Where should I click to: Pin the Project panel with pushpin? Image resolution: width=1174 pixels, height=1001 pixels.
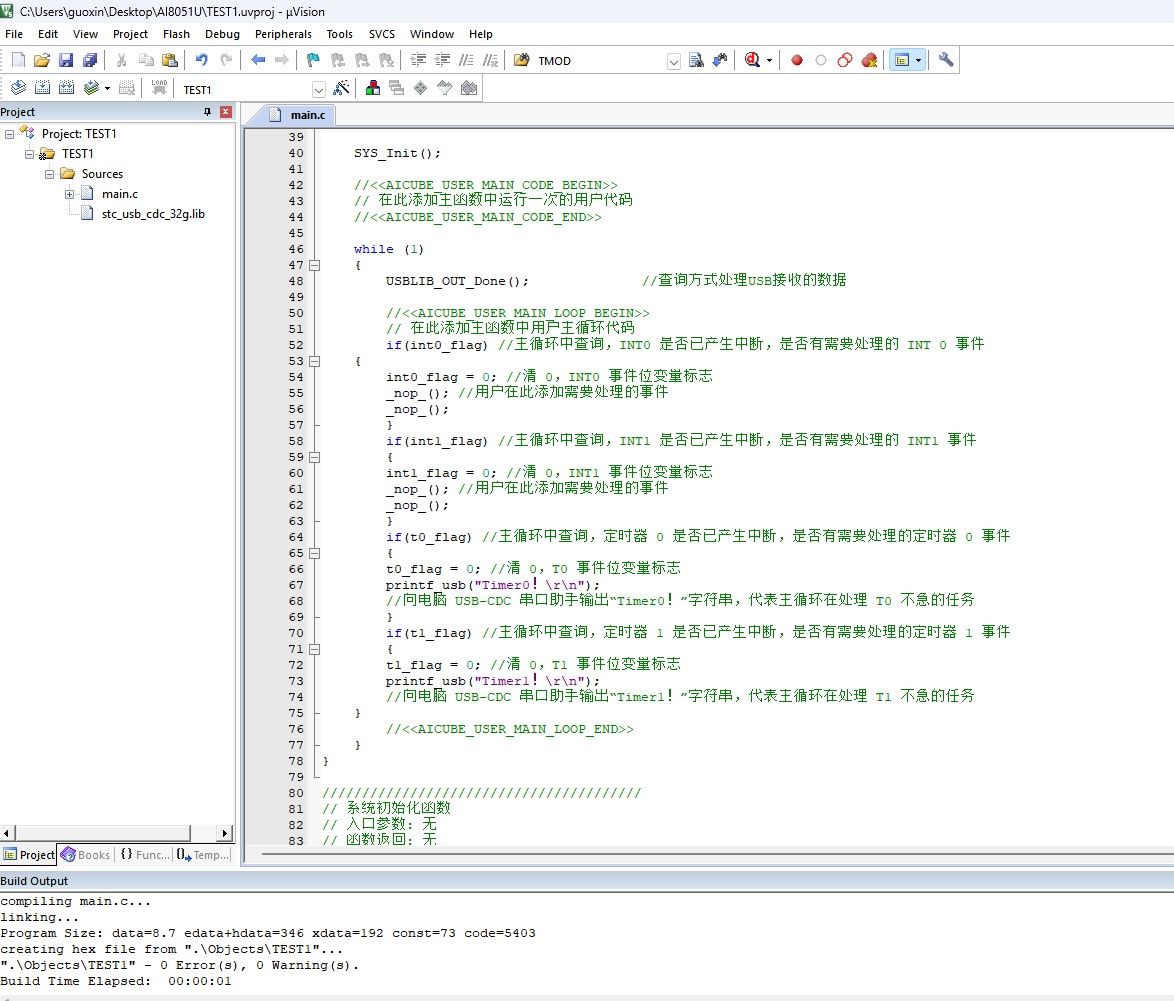[x=207, y=112]
